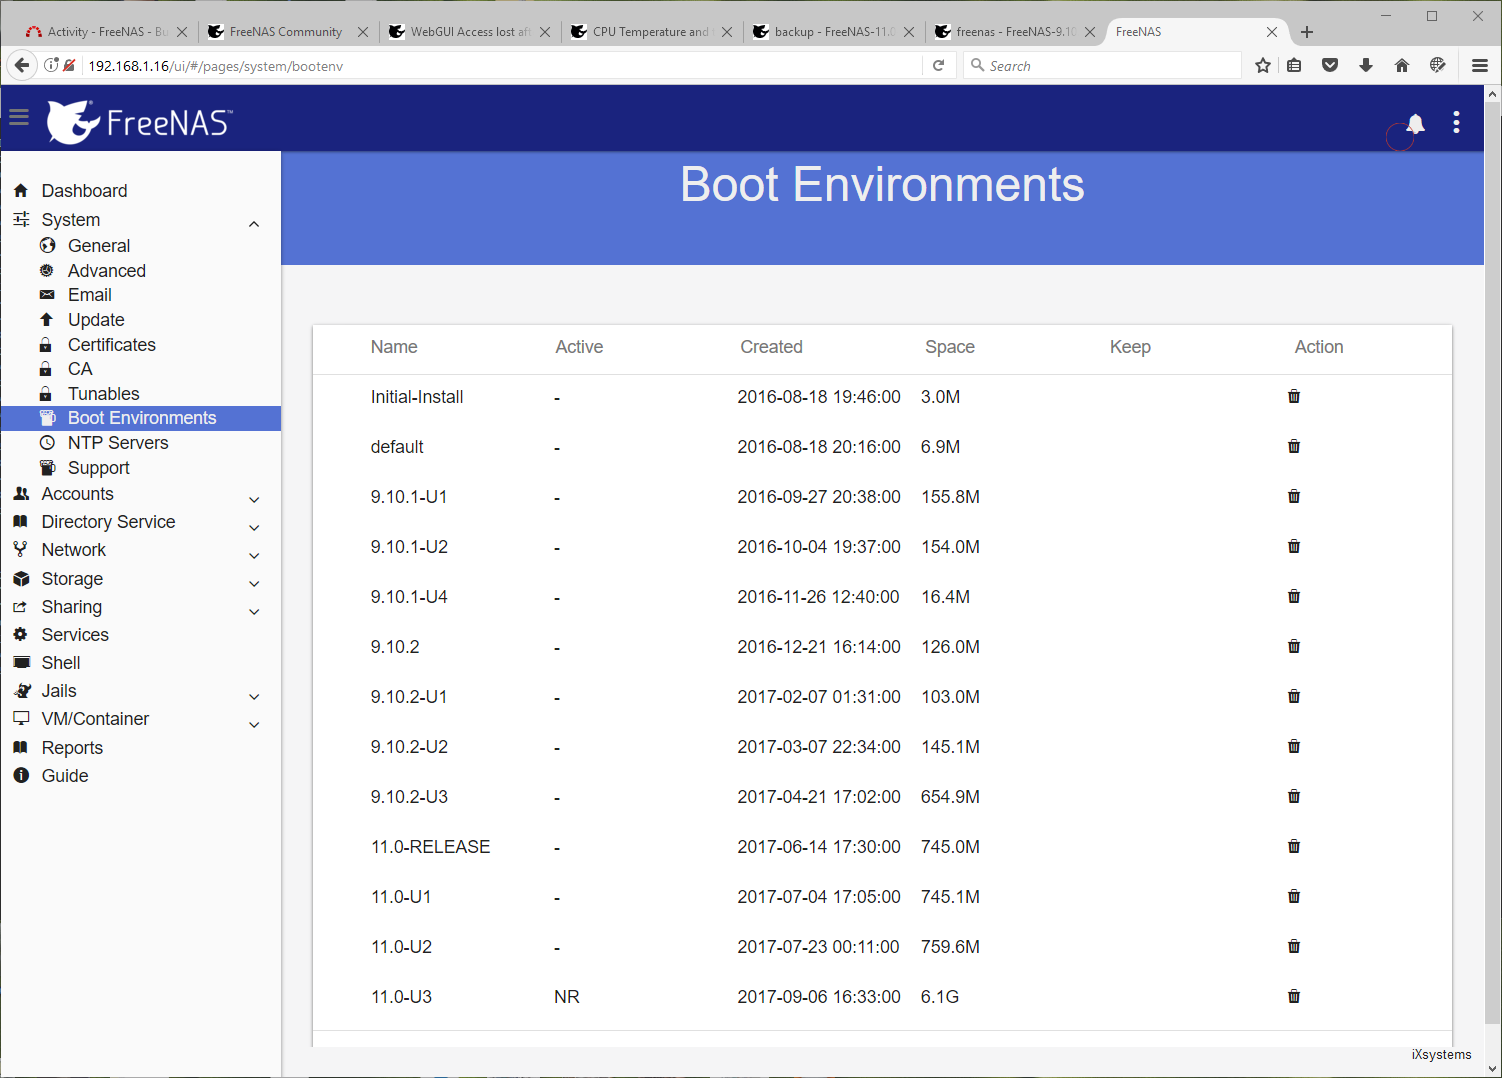Click trash icon for default environment
Image resolution: width=1502 pixels, height=1078 pixels.
click(x=1294, y=447)
